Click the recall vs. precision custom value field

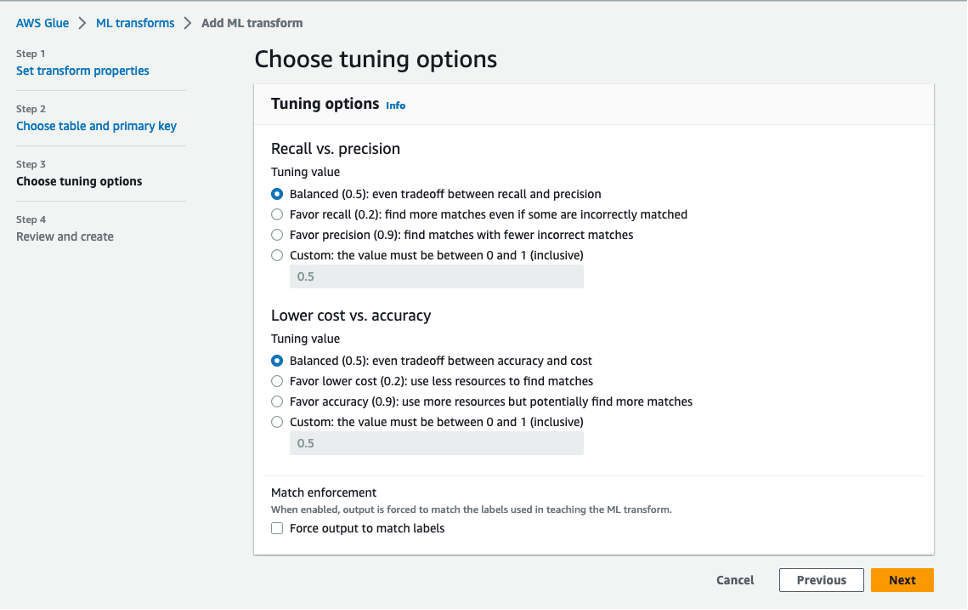tap(436, 277)
